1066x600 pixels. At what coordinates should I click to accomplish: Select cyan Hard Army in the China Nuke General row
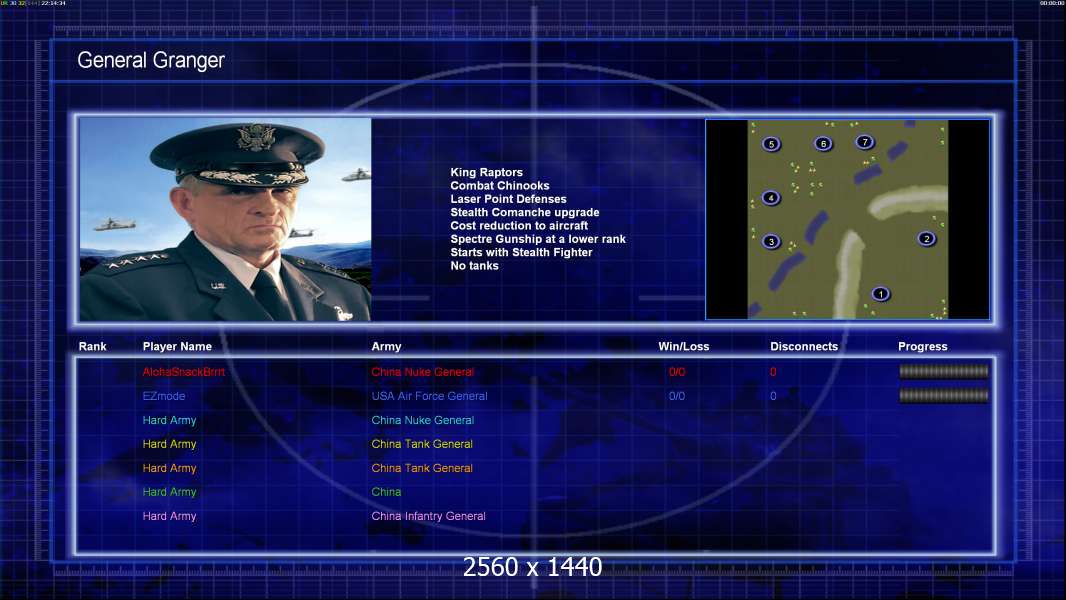click(x=169, y=421)
